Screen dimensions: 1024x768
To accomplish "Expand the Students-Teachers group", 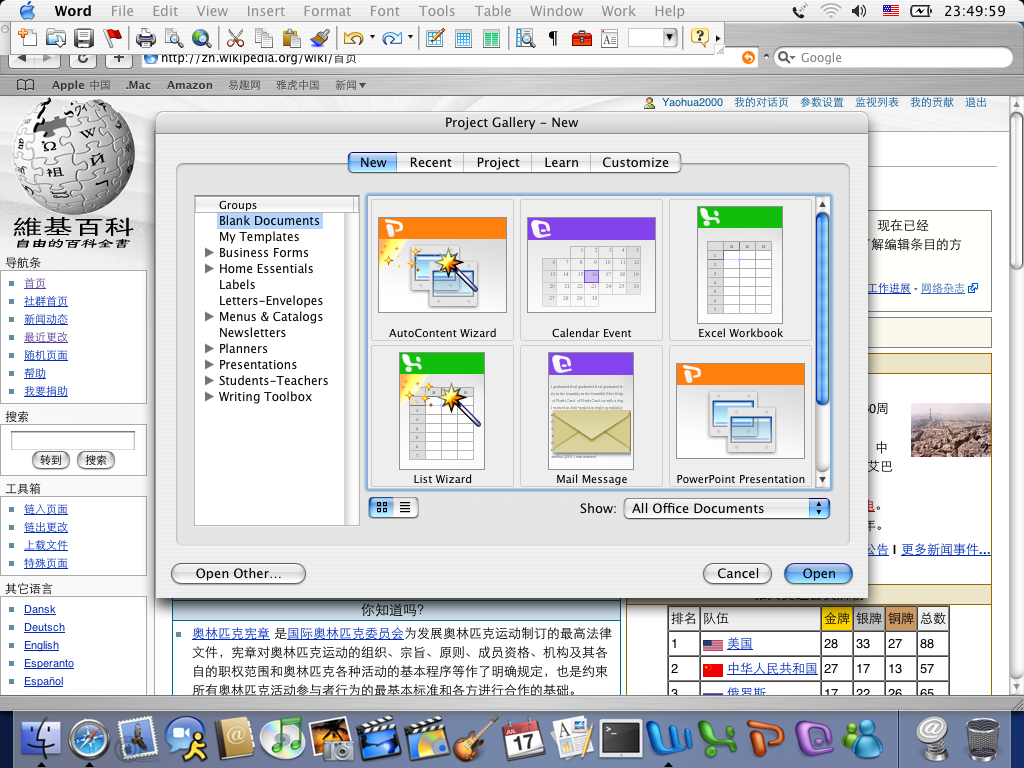I will pos(209,380).
